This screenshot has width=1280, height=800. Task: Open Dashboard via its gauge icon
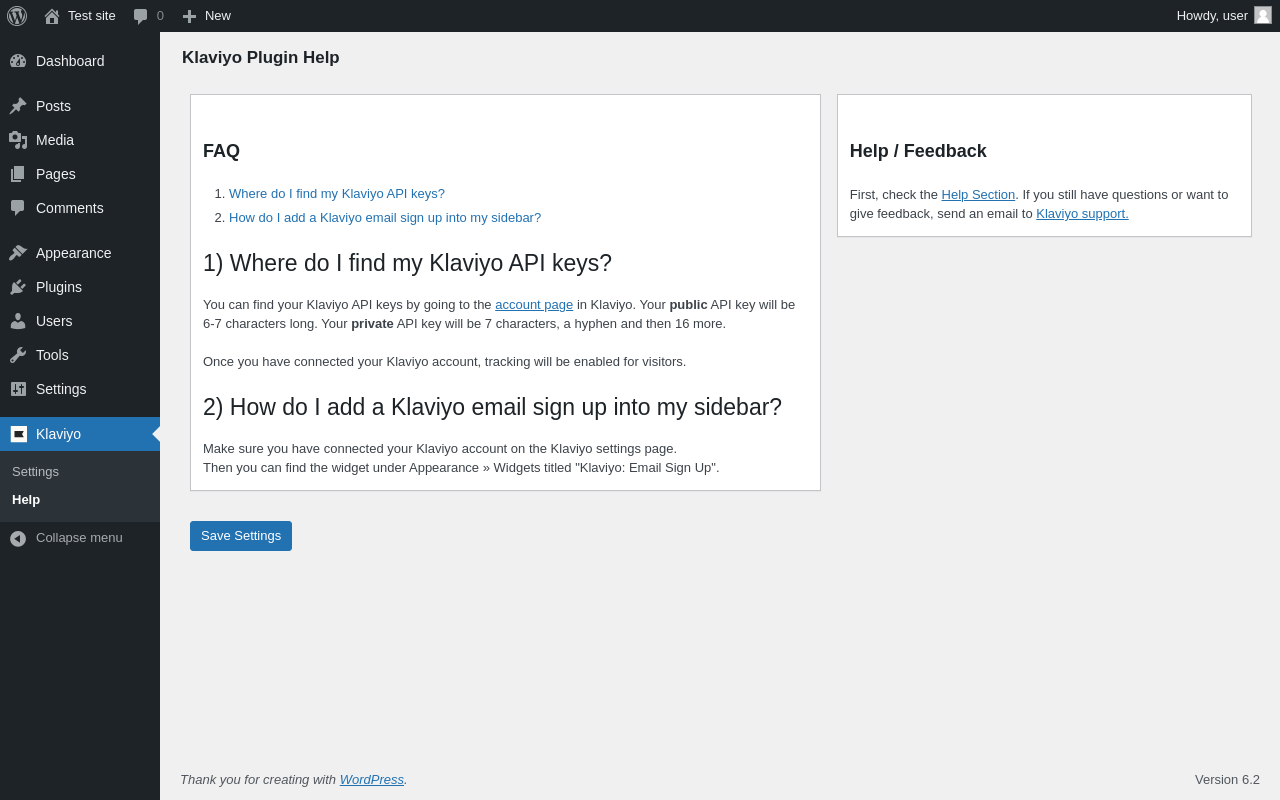pos(18,61)
